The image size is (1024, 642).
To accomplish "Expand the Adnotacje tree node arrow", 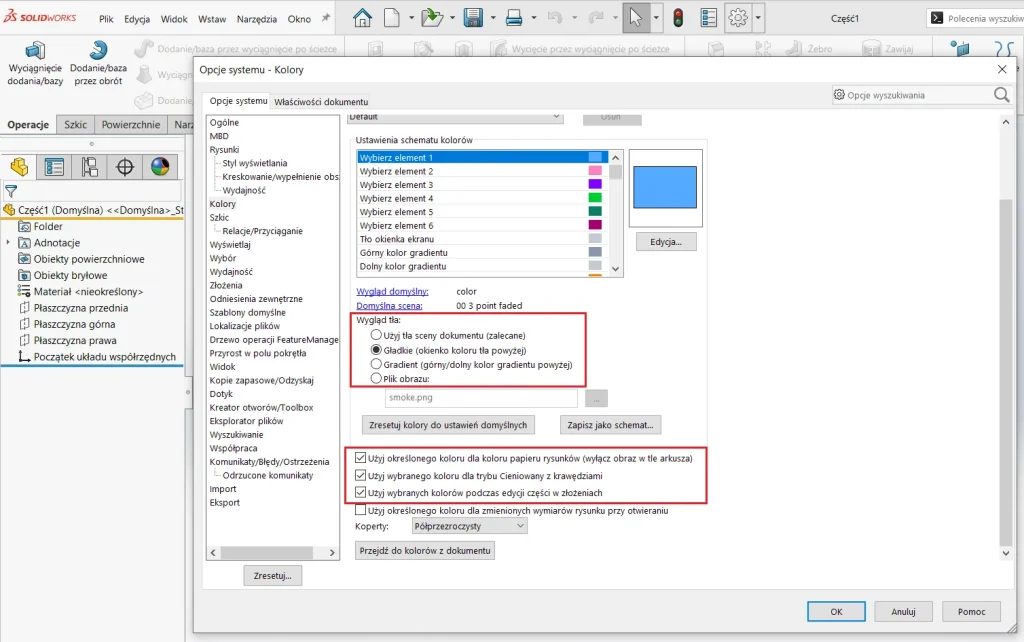I will (x=8, y=242).
